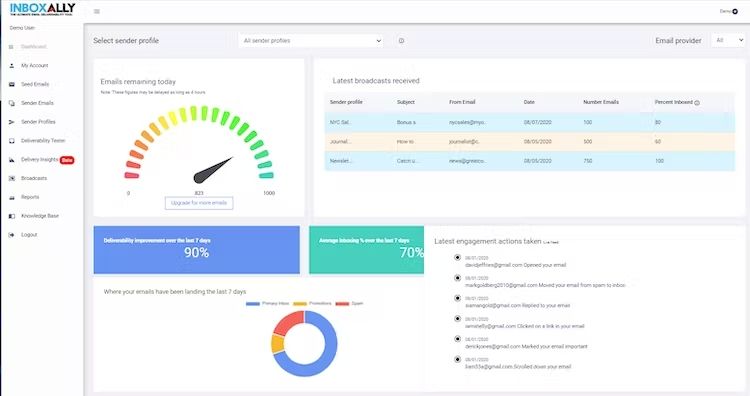Open the Reports sidebar item
750x396 pixels.
(x=30, y=197)
